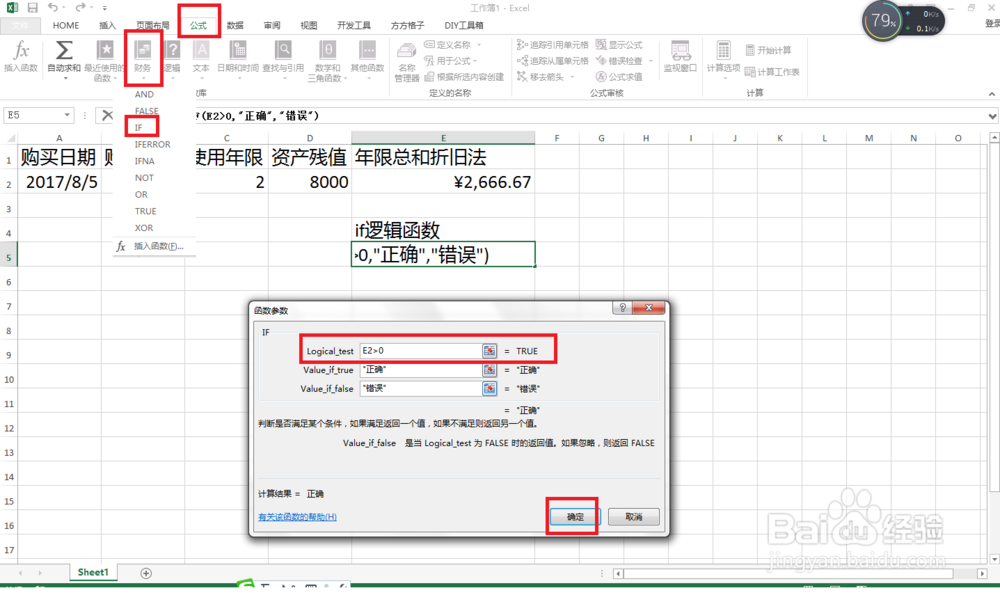Open the 其他函数 more functions icon
Viewport: 1000px width, 595px height.
pos(367,50)
